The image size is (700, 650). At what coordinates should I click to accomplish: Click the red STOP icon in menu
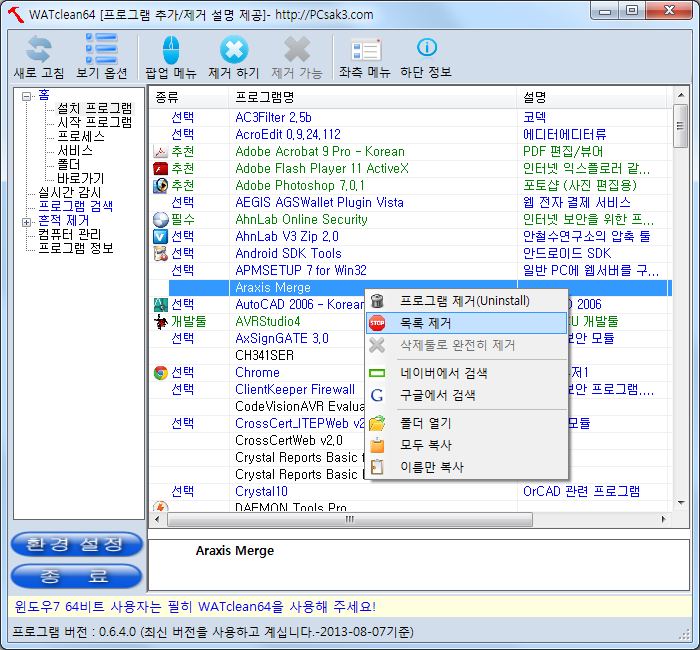point(377,323)
